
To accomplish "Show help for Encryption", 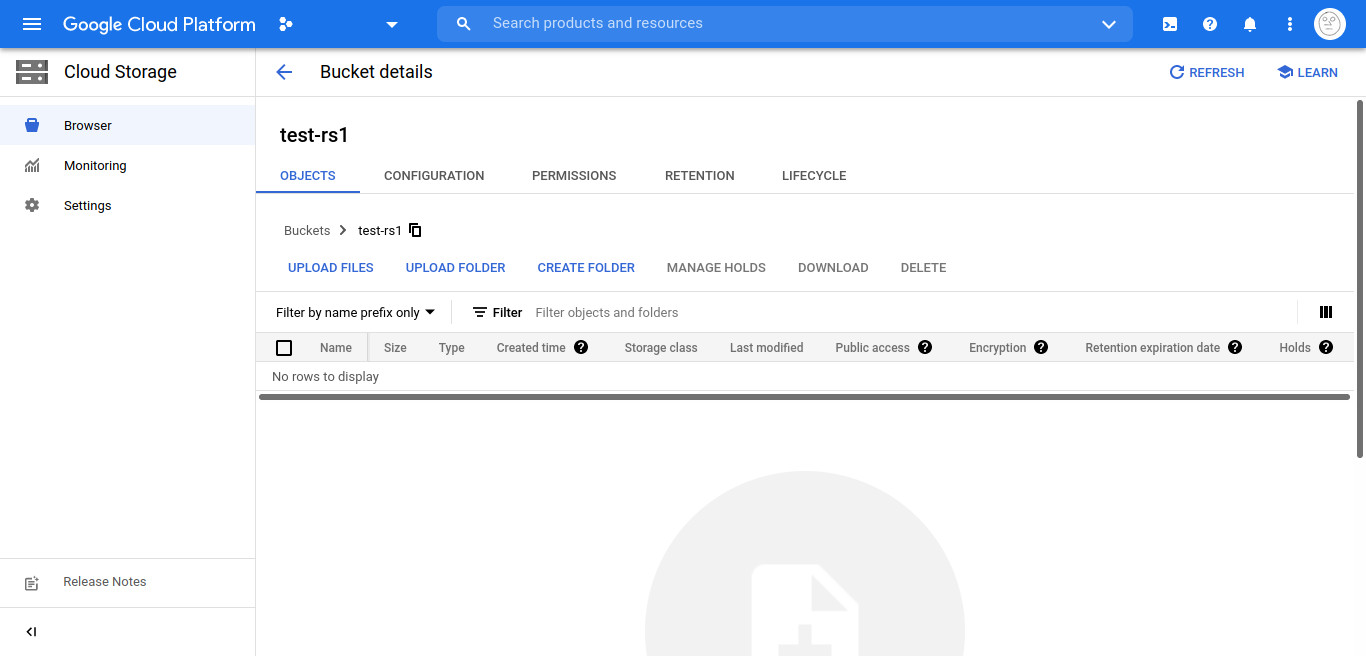I will [1041, 348].
